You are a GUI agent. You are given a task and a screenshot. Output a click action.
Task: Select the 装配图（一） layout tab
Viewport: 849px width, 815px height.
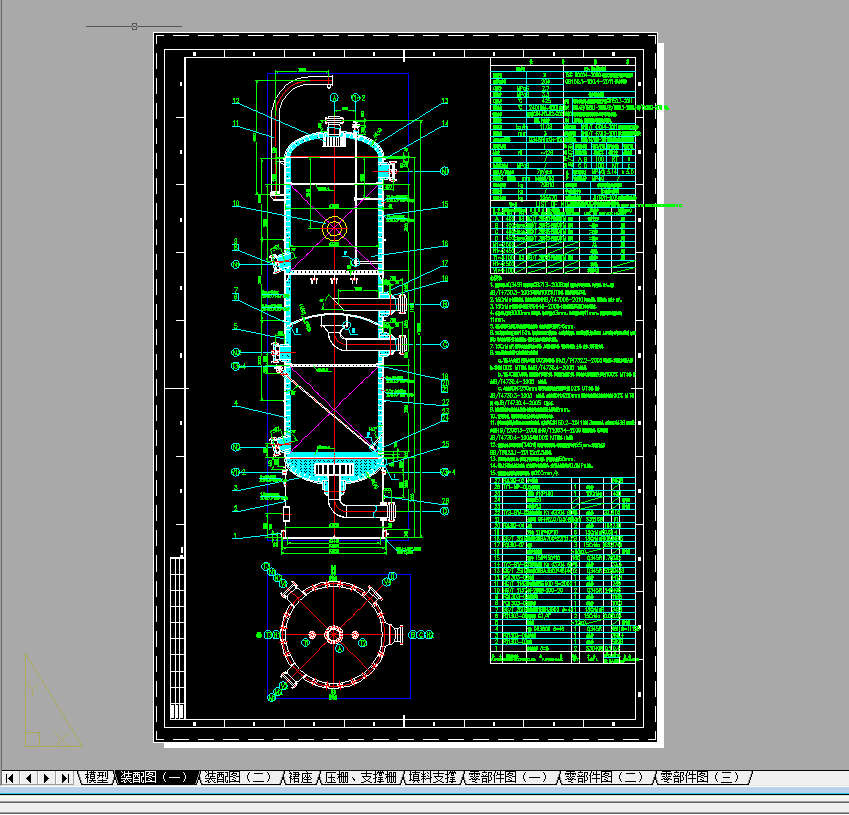point(153,778)
